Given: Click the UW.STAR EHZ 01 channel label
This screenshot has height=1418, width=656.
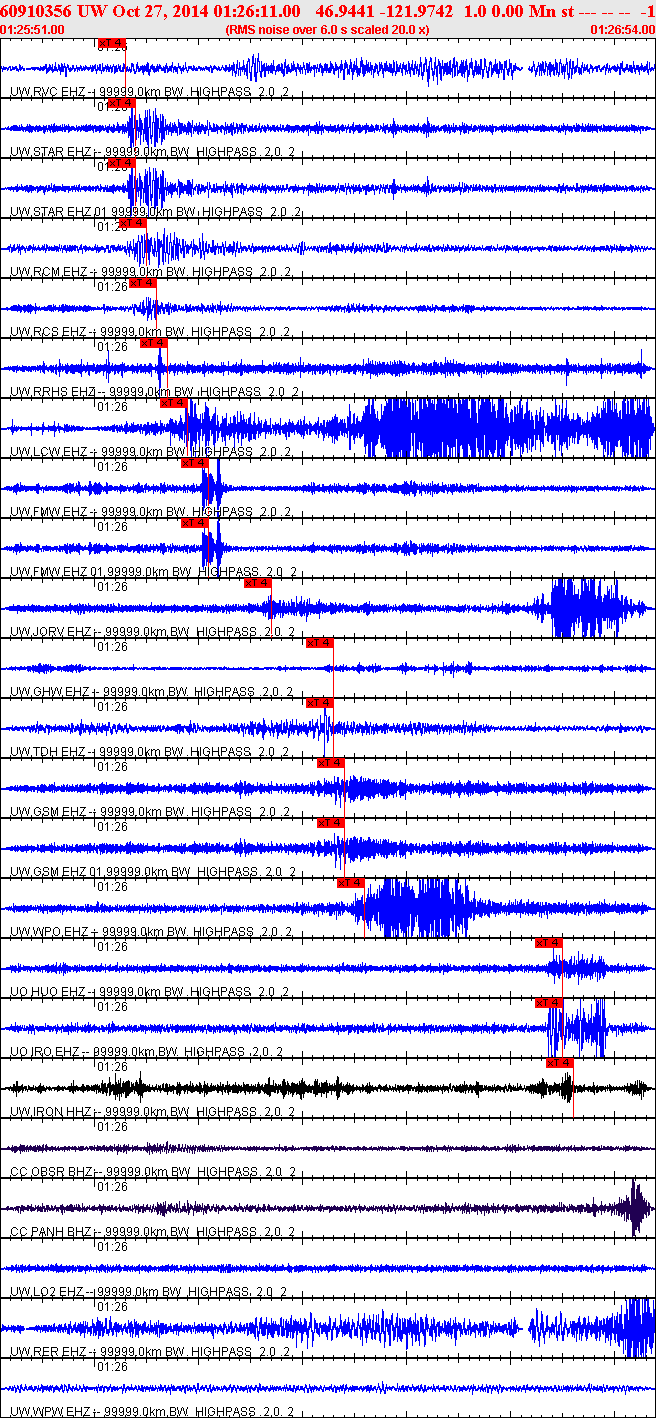Looking at the screenshot, I should tap(150, 212).
